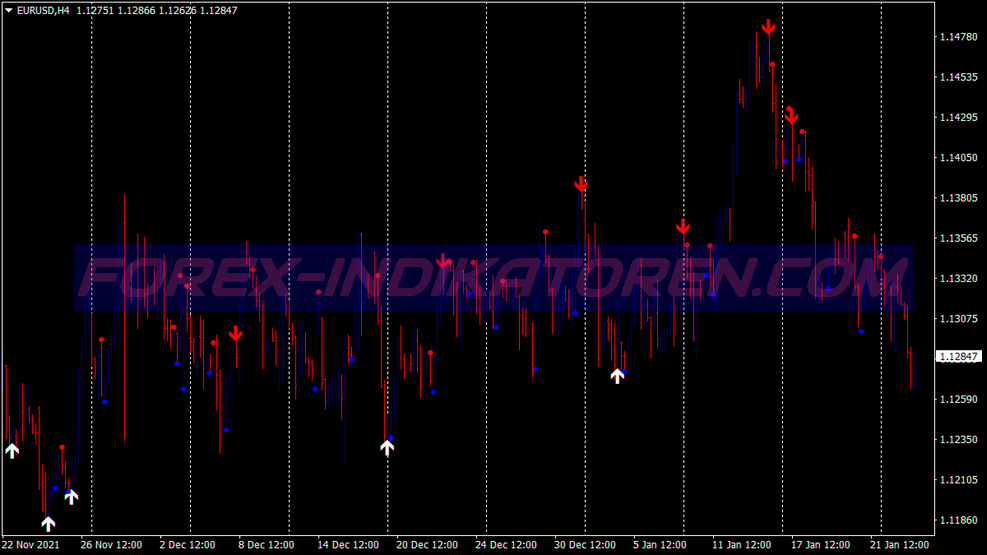
Task: Select the red sell arrow on the 5 Jan separator line
Action: coord(683,227)
